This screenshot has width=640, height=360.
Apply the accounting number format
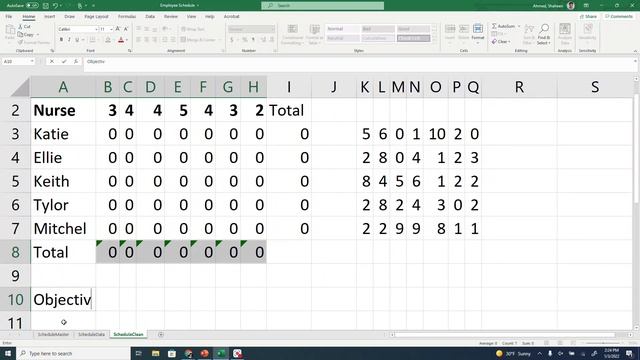(232, 40)
